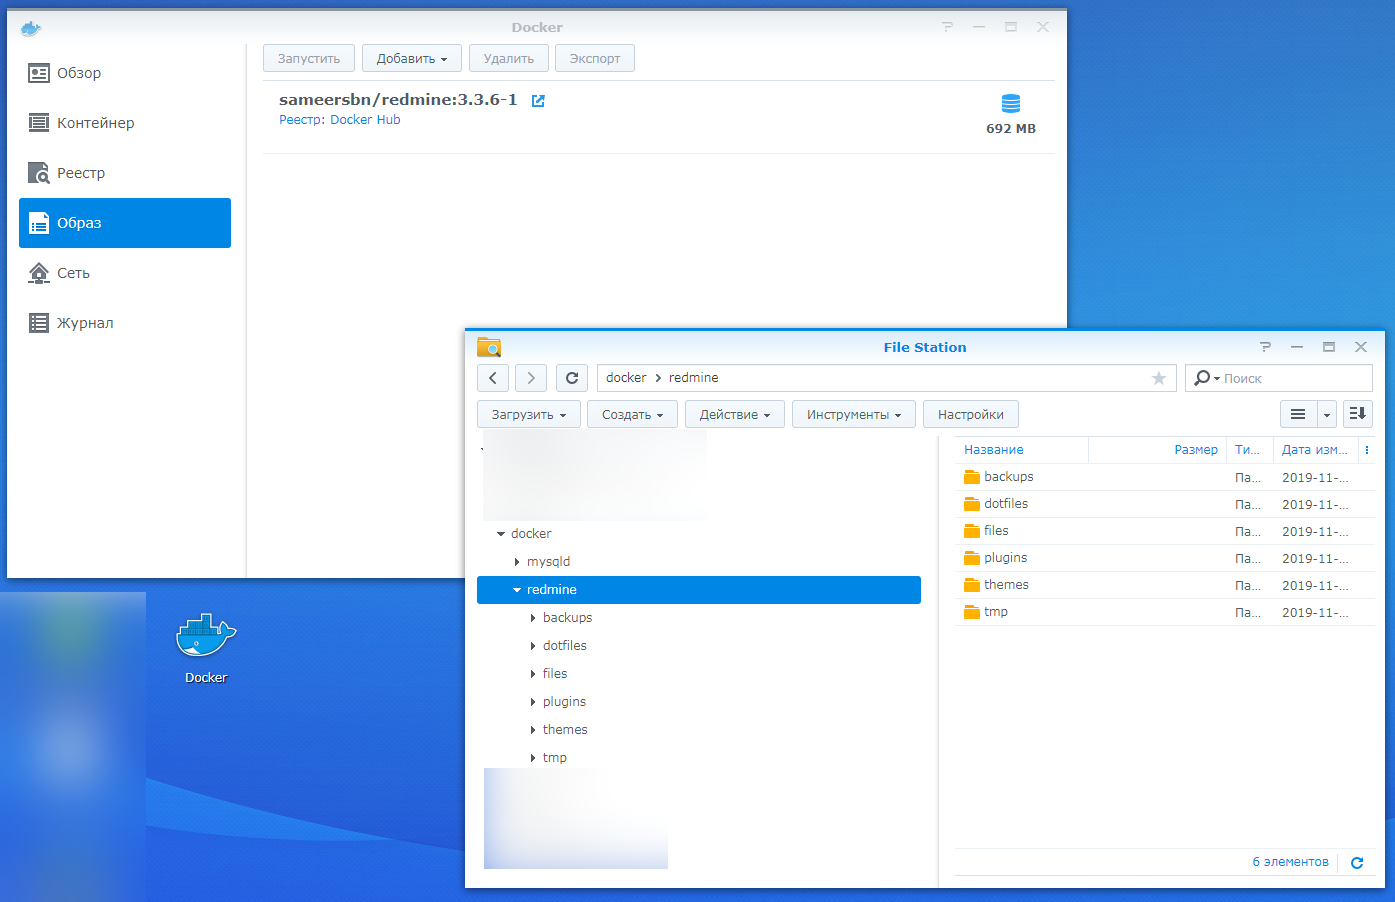Go back in File Station navigation

493,378
